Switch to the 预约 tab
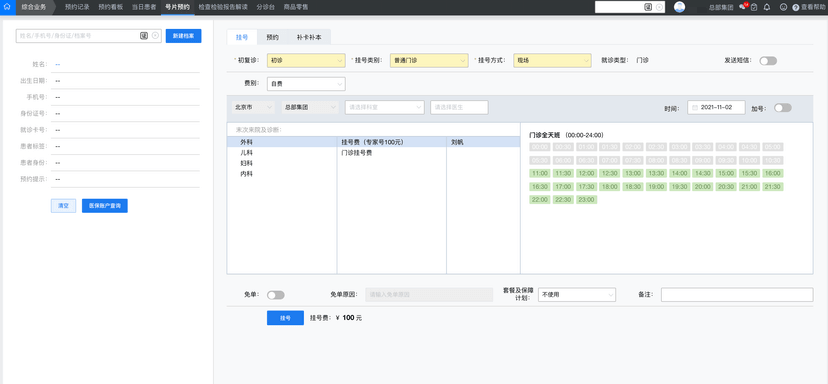This screenshot has height=384, width=828. pyautogui.click(x=272, y=38)
